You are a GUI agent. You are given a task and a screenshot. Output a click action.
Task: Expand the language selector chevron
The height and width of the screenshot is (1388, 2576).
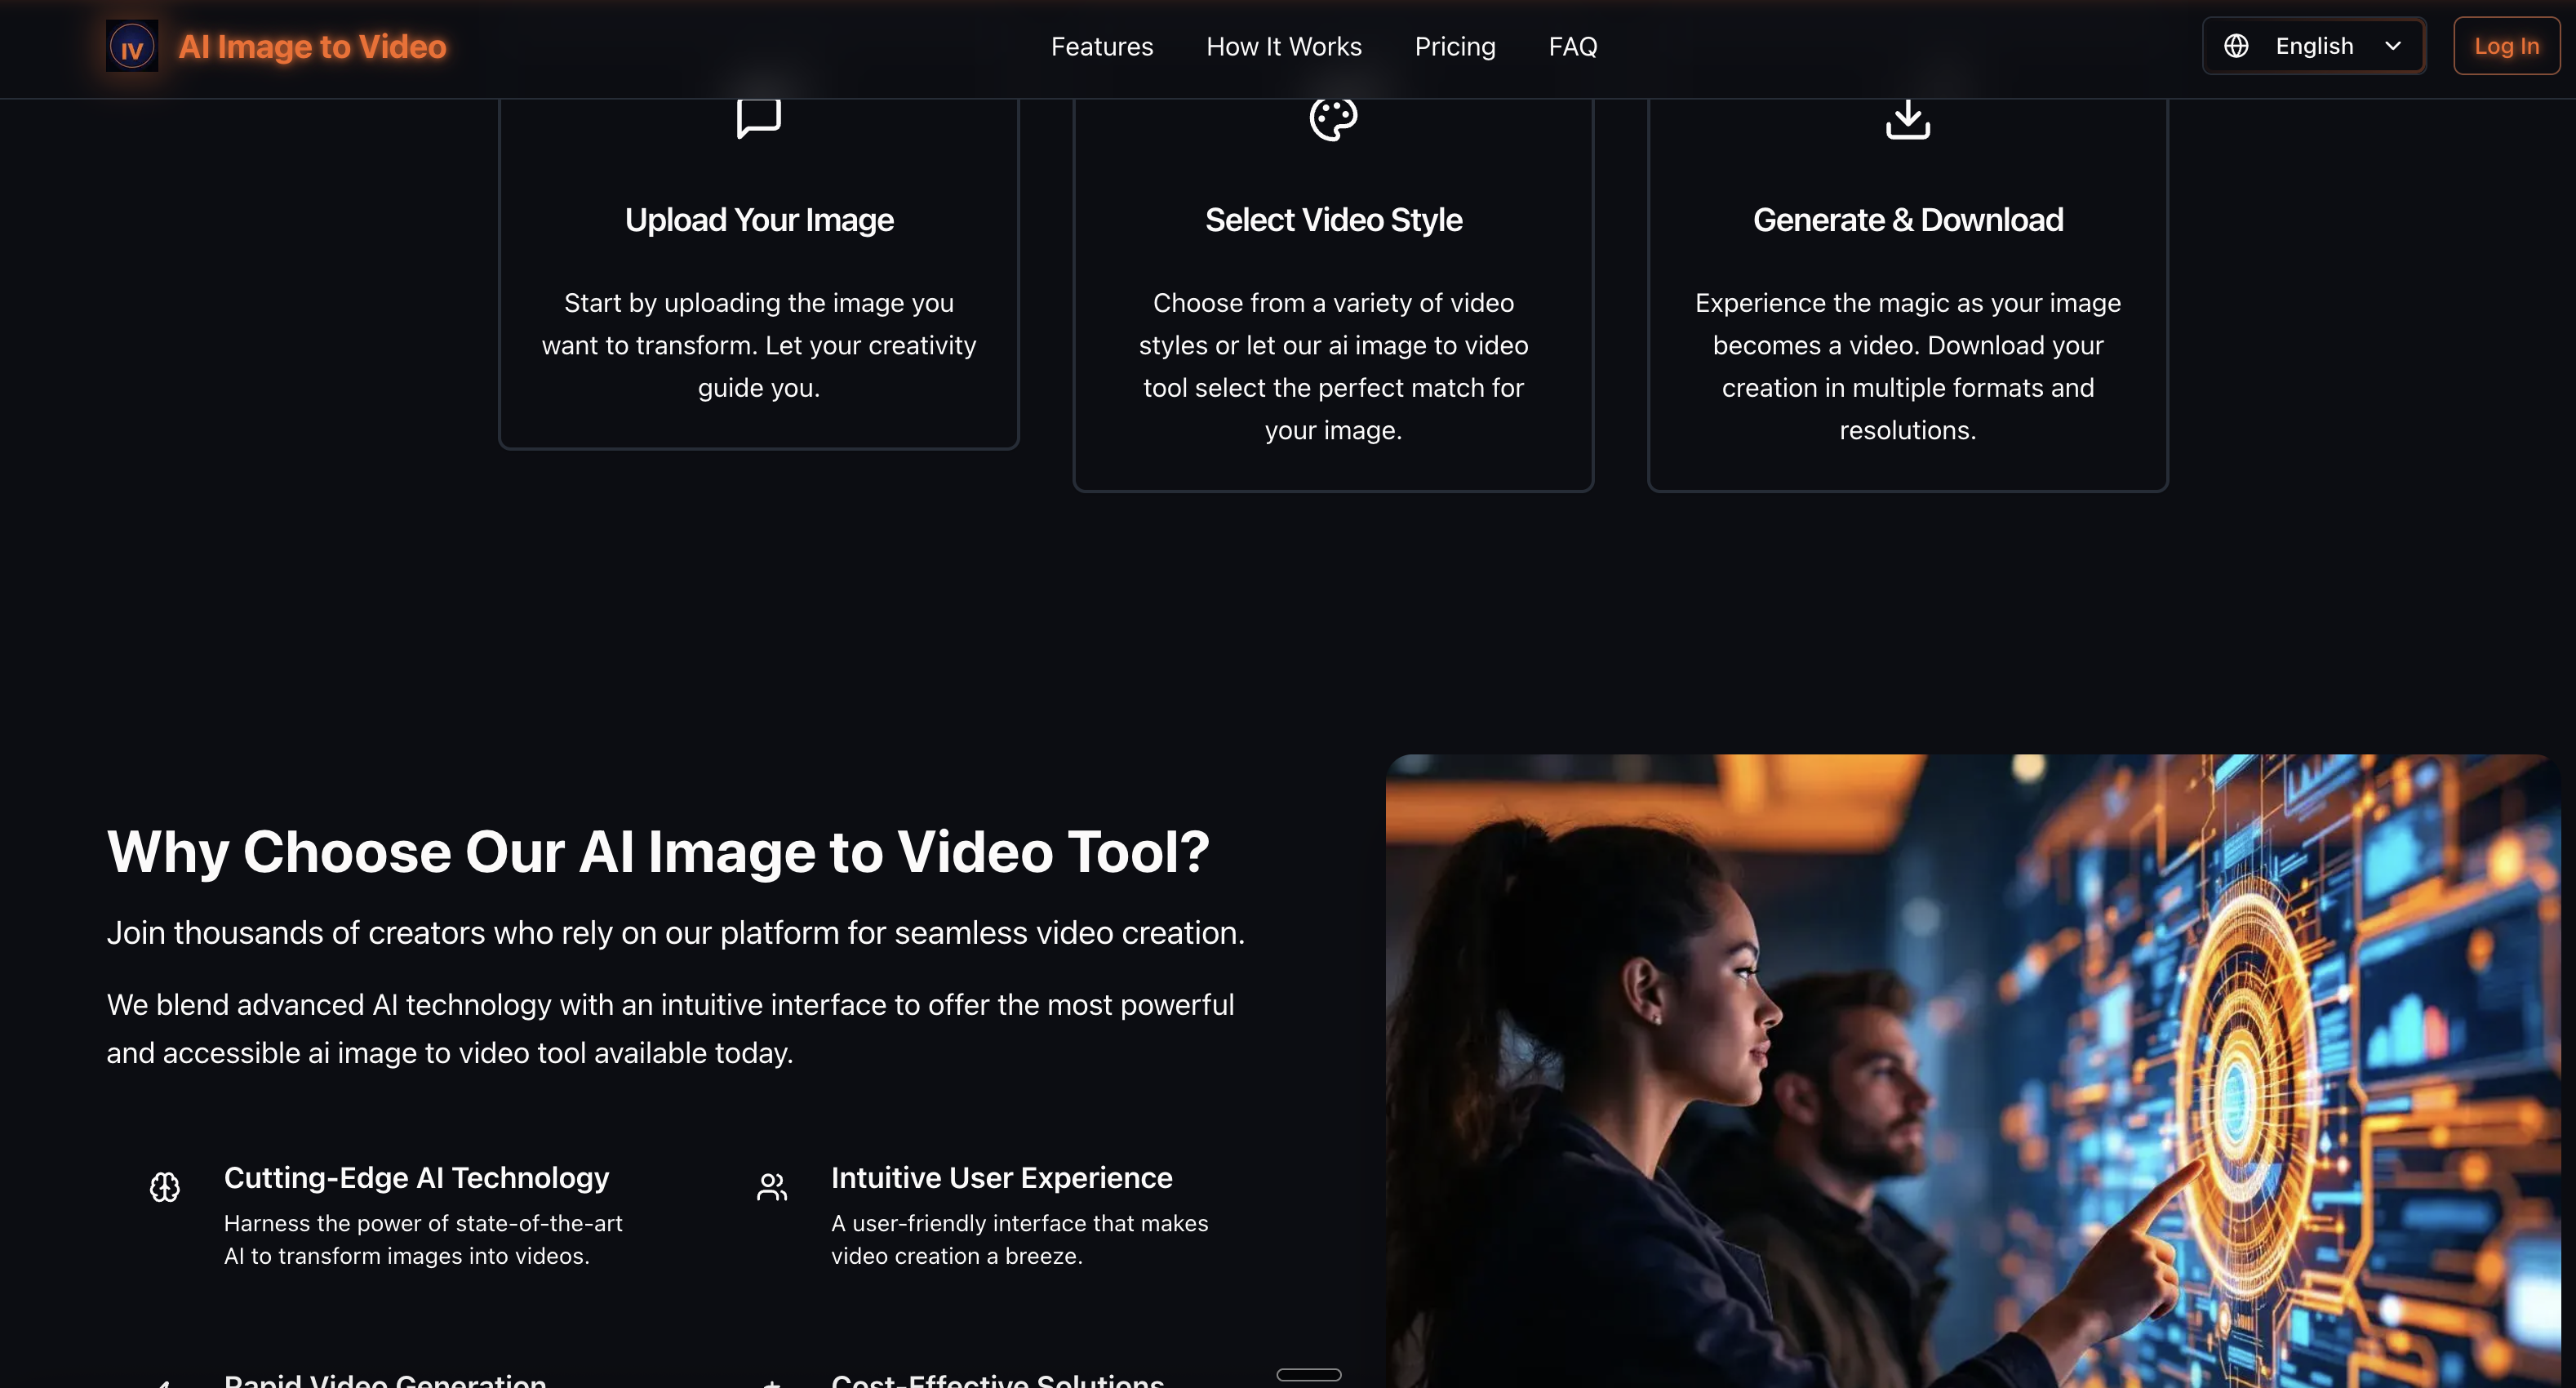pyautogui.click(x=2394, y=46)
